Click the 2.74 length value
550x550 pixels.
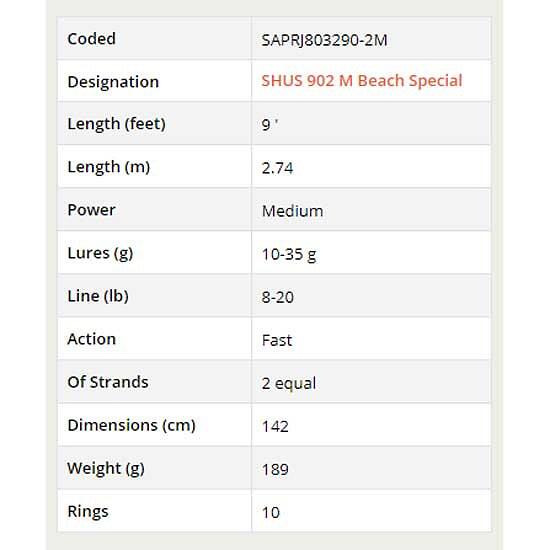click(277, 168)
